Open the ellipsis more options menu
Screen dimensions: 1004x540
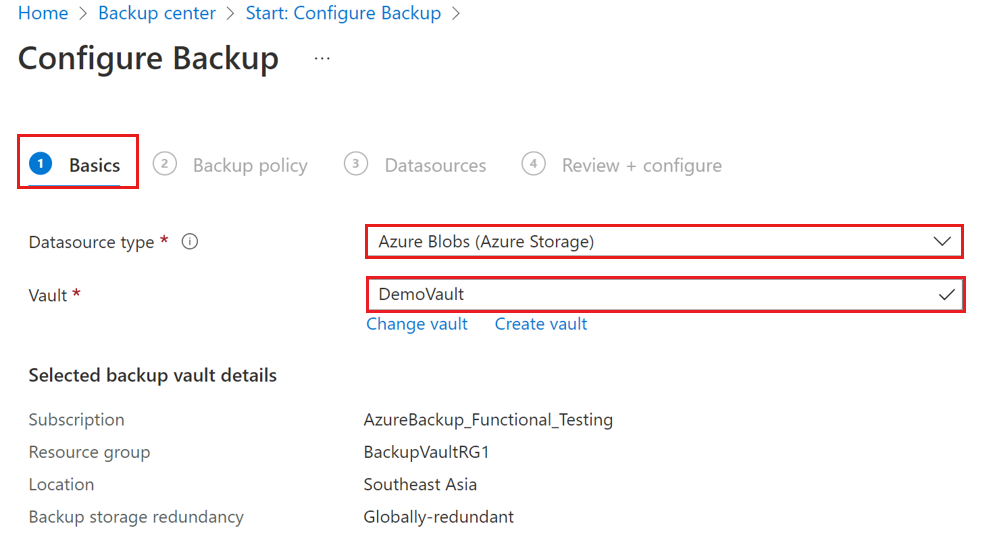322,59
